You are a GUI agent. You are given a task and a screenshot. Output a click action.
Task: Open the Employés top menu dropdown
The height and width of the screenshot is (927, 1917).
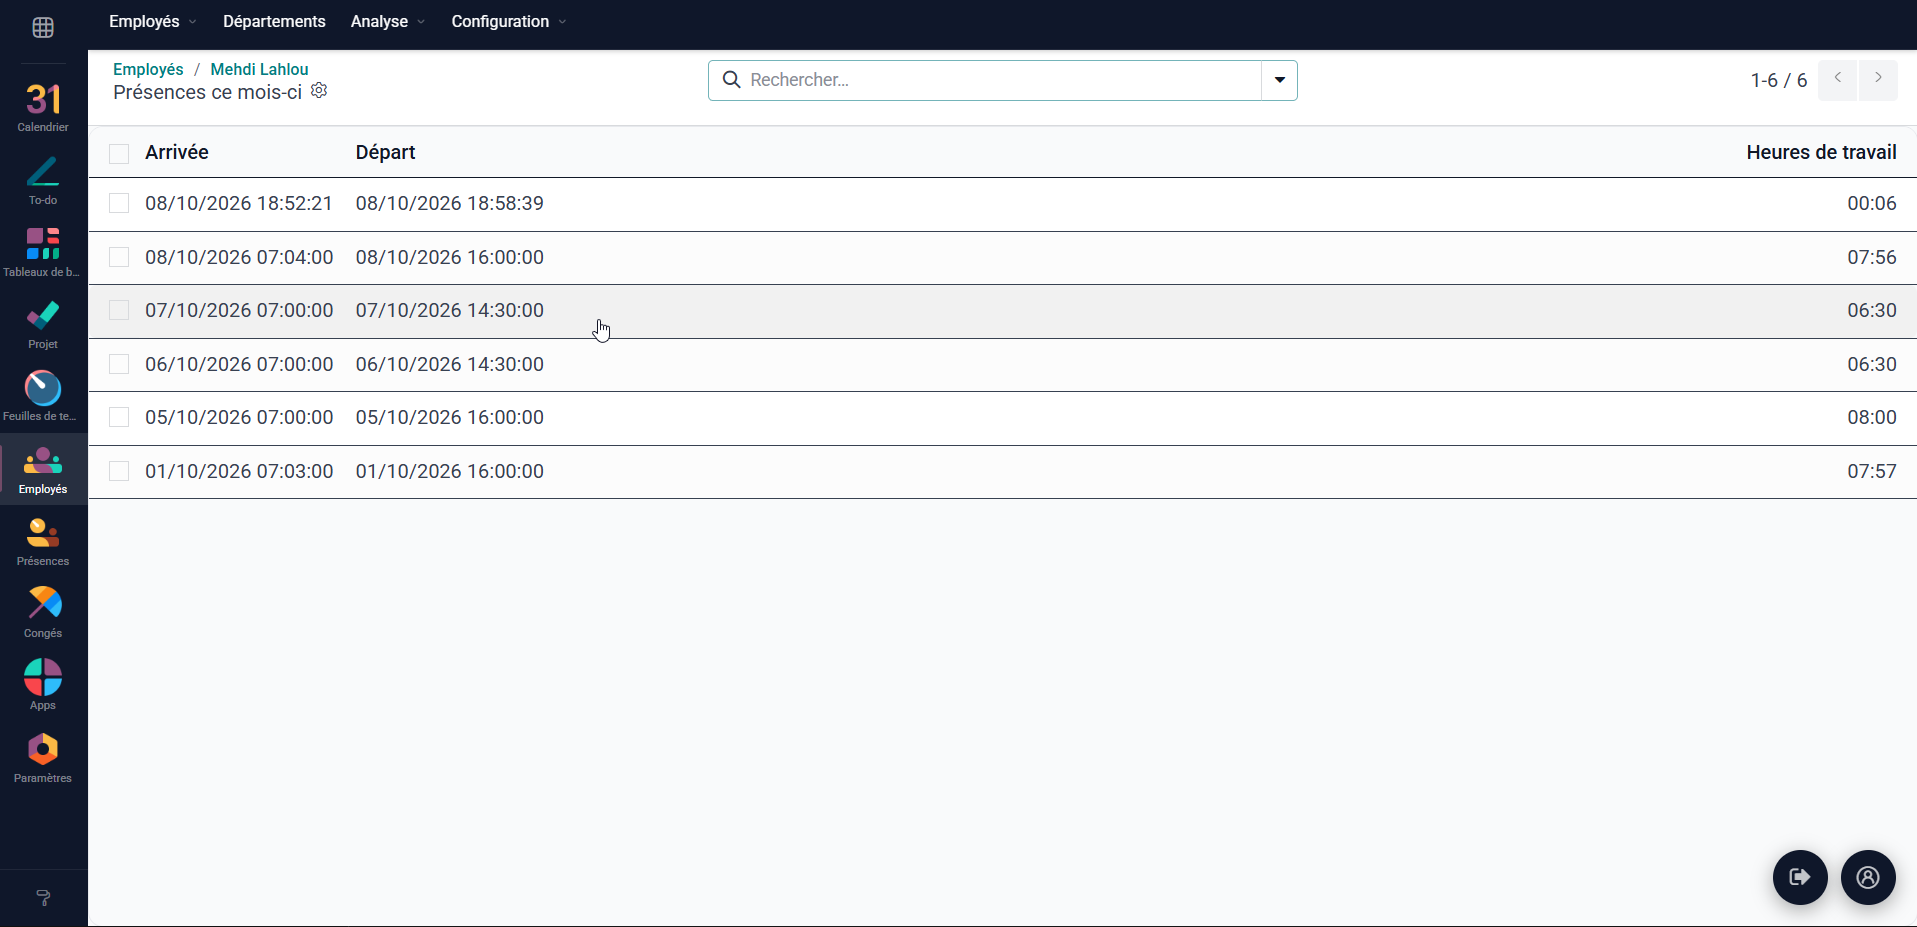(x=153, y=21)
